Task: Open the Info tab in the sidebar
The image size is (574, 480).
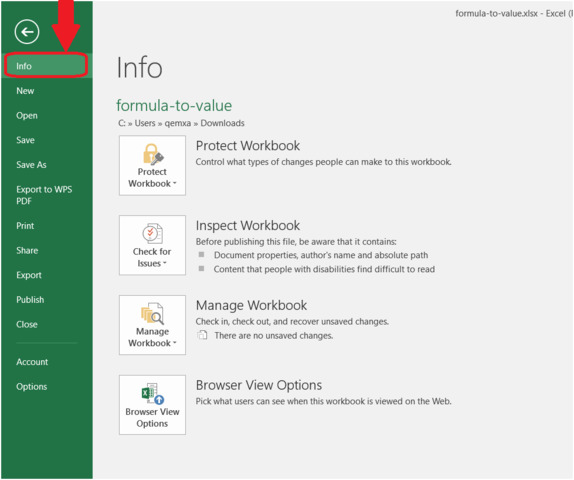Action: (x=46, y=66)
